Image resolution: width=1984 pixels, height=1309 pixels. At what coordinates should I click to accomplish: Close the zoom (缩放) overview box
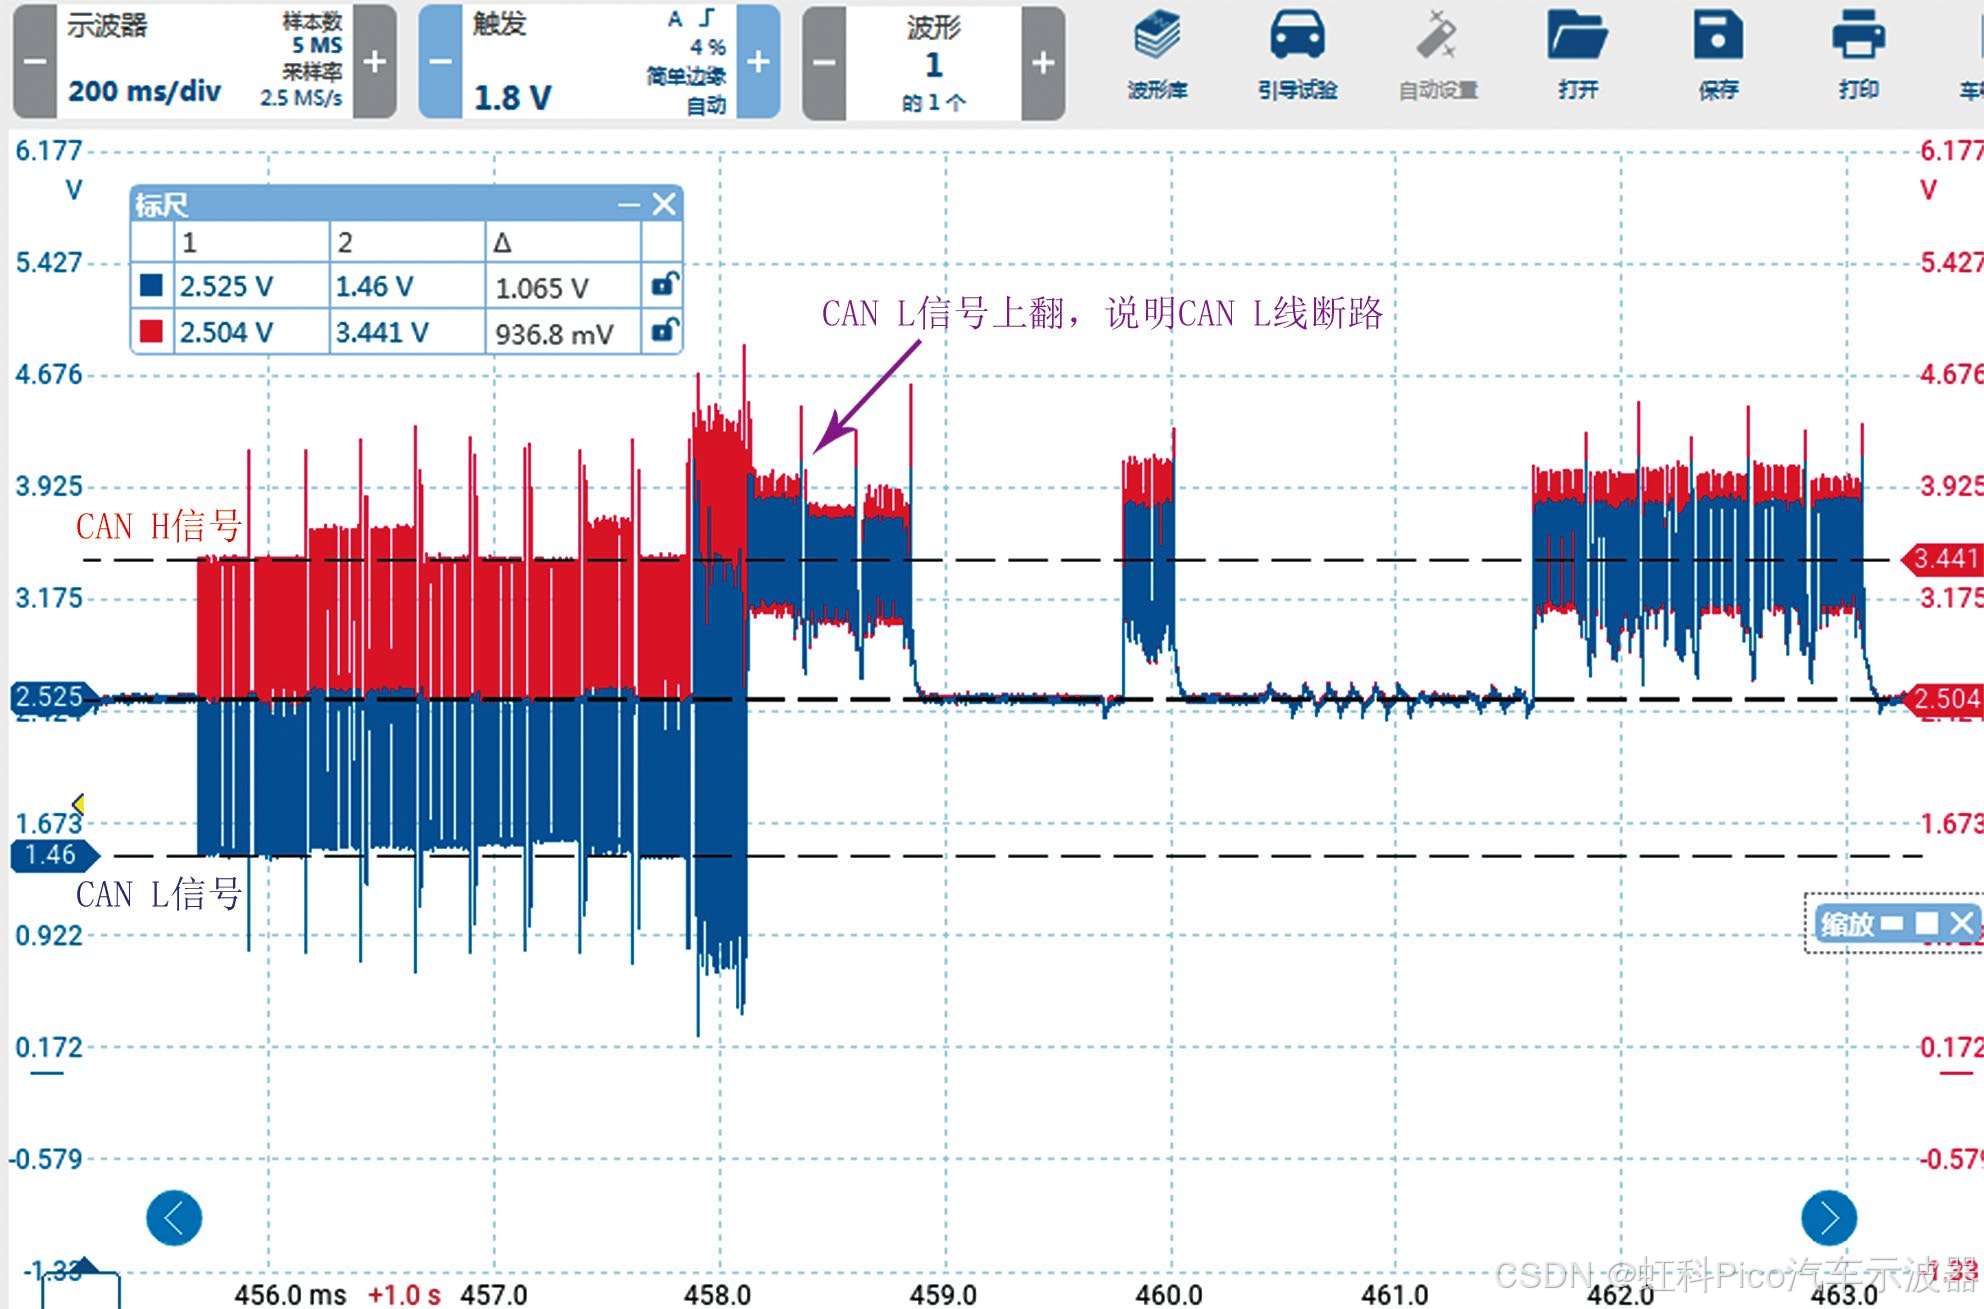(1961, 922)
